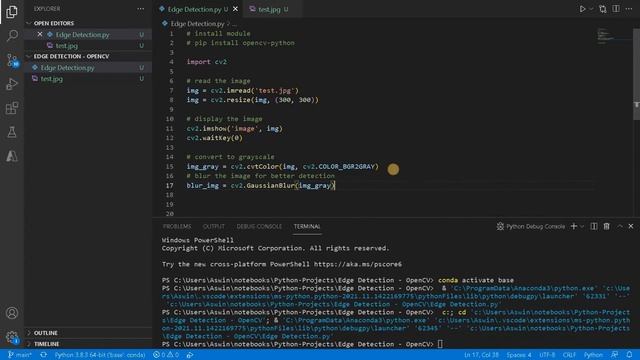The height and width of the screenshot is (360, 640).
Task: Click the editor minimap
Action: (612, 36)
